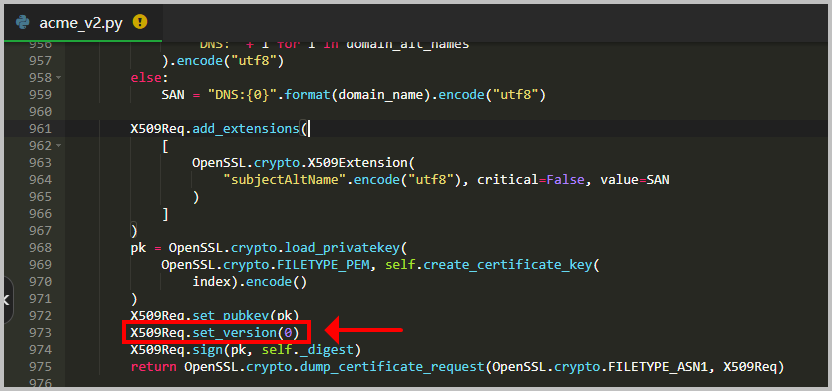Click line number 959 in the gutter
832x391 pixels.
point(40,95)
